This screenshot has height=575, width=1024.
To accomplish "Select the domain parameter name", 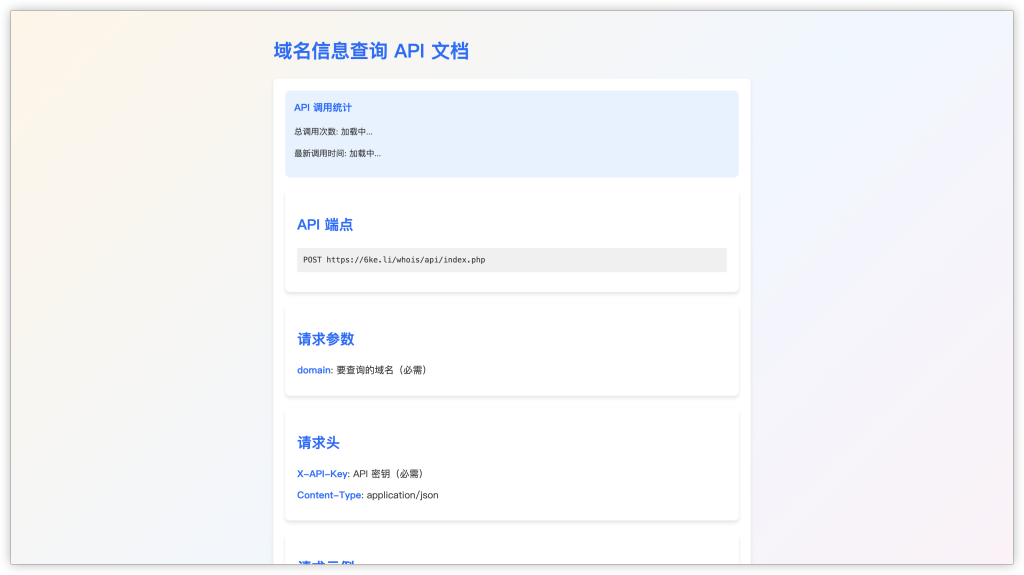I will tap(315, 370).
